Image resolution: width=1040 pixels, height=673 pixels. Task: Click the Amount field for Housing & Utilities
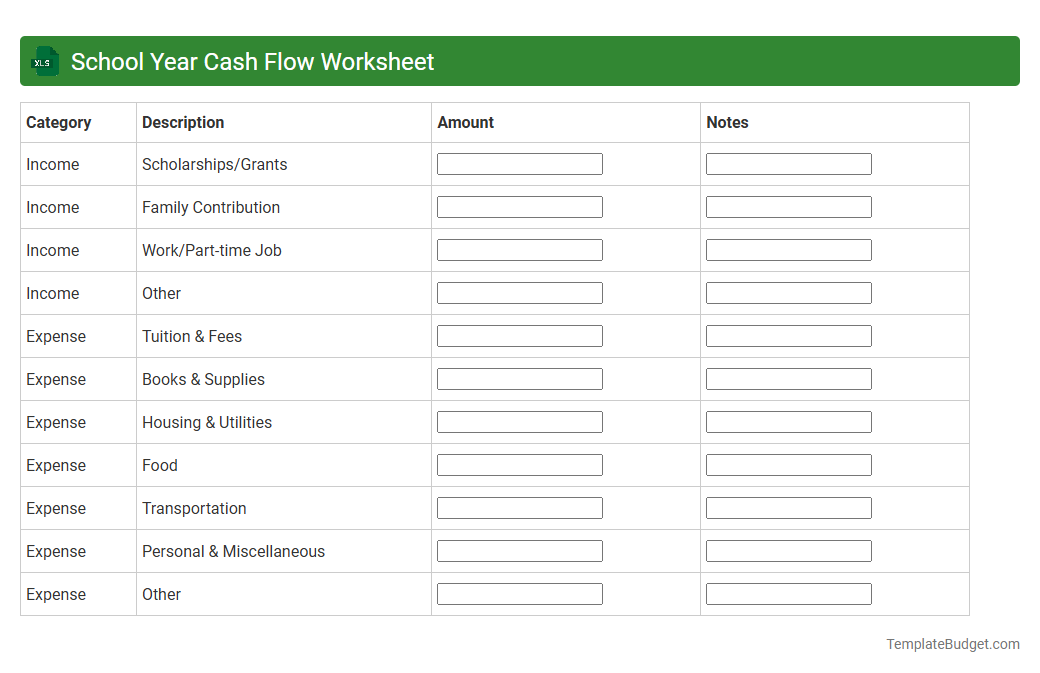[x=519, y=421]
